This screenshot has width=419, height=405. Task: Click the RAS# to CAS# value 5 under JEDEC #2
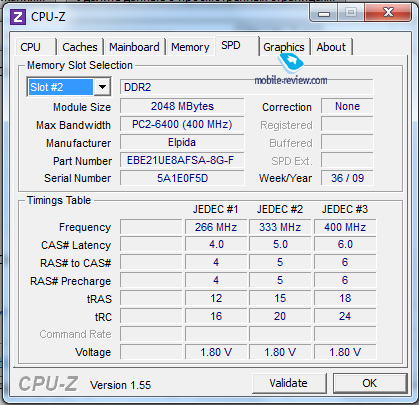[280, 262]
